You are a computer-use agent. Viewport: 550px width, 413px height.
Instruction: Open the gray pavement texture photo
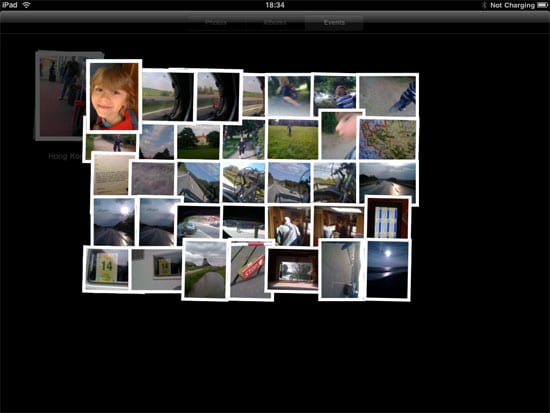click(153, 179)
